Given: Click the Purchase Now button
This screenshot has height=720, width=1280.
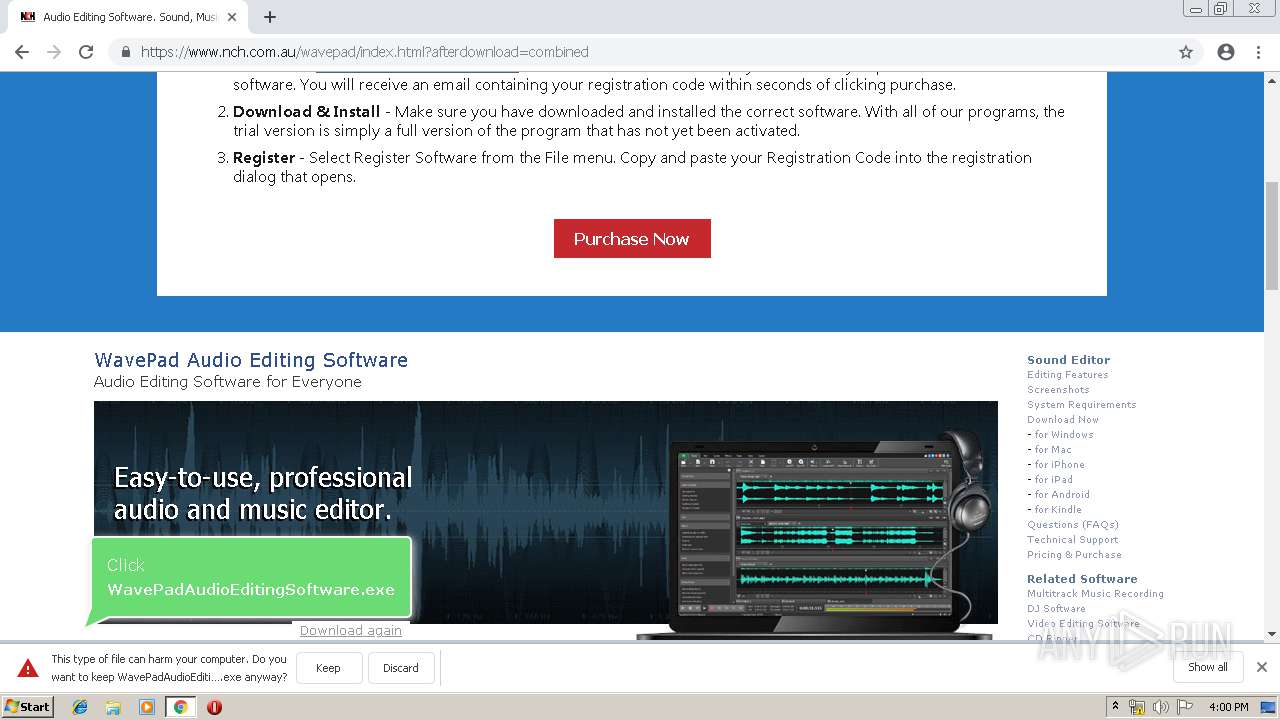Looking at the screenshot, I should [632, 239].
